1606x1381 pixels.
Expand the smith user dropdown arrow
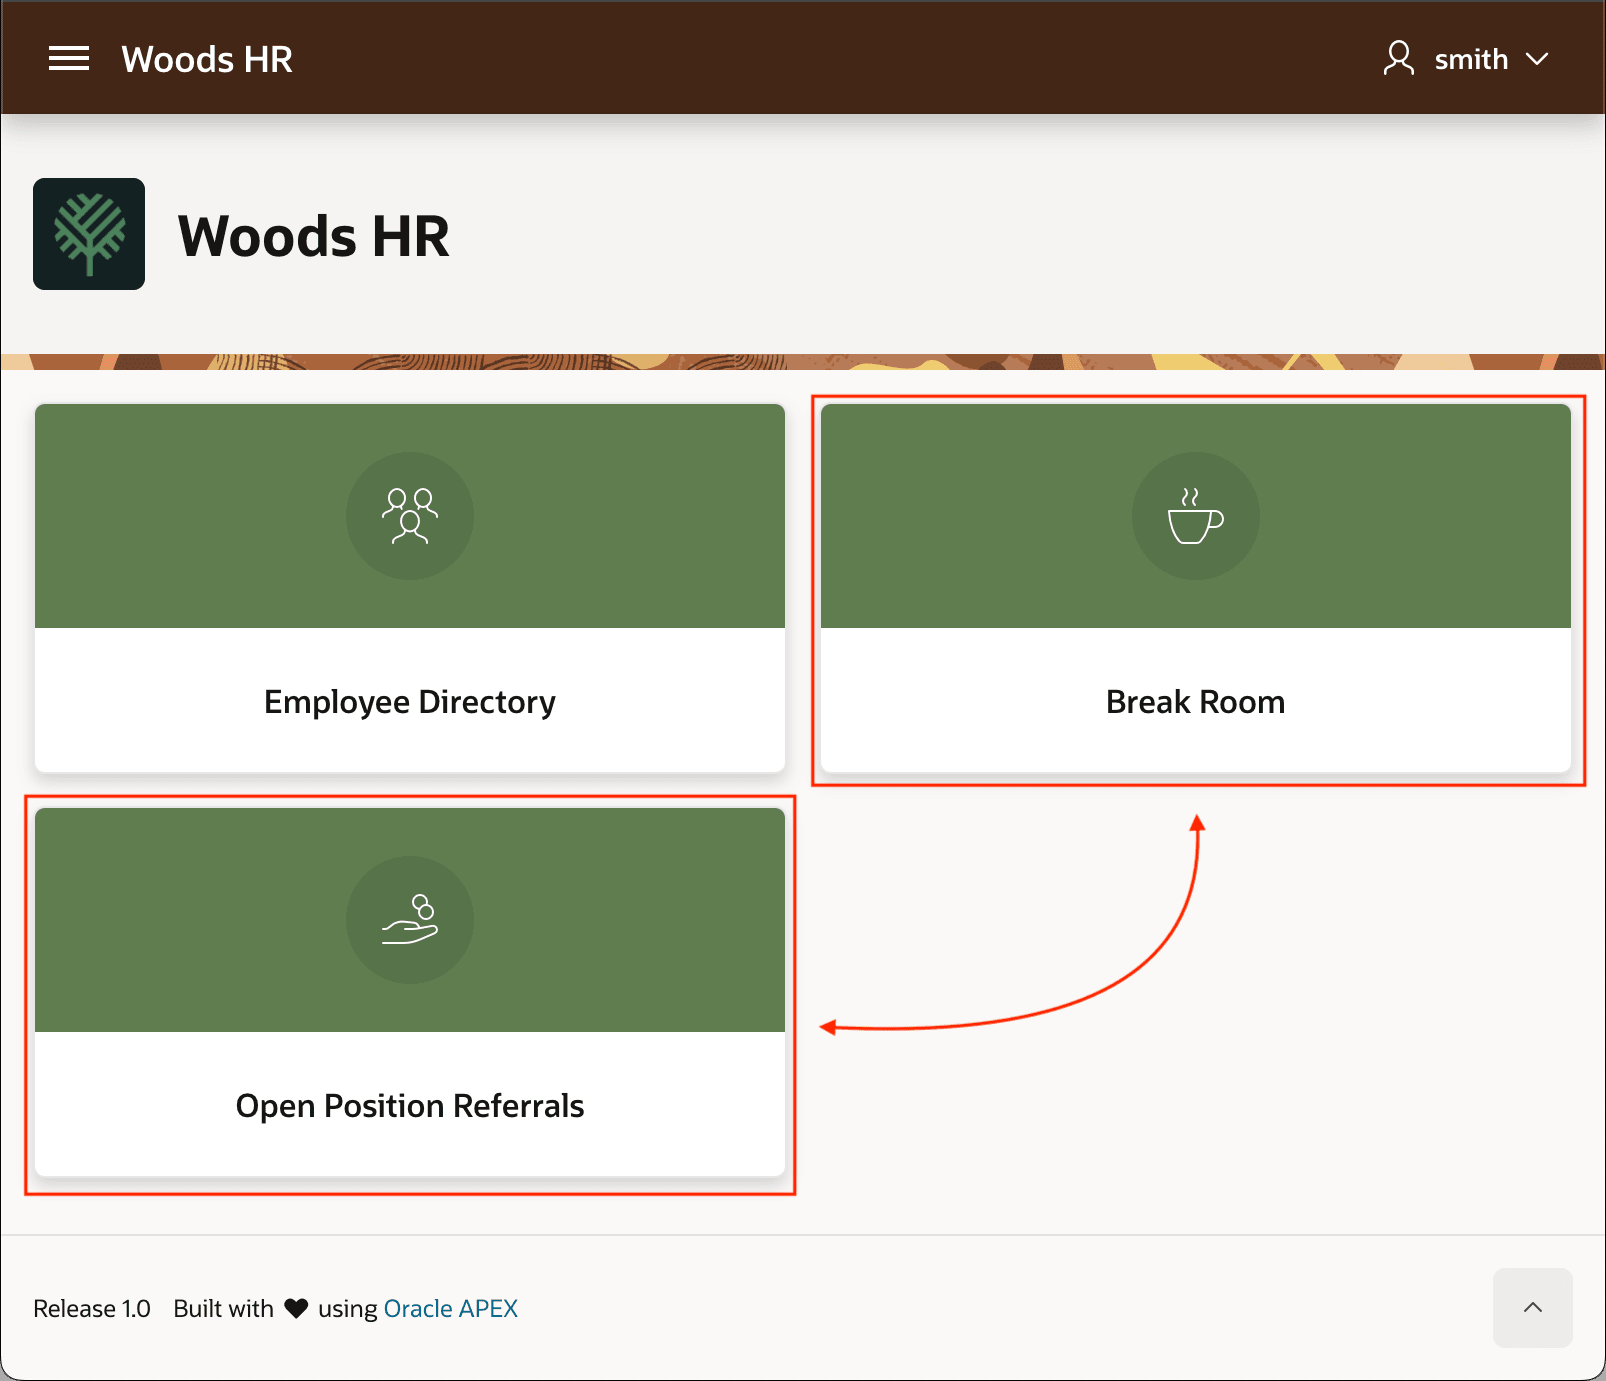click(x=1537, y=59)
